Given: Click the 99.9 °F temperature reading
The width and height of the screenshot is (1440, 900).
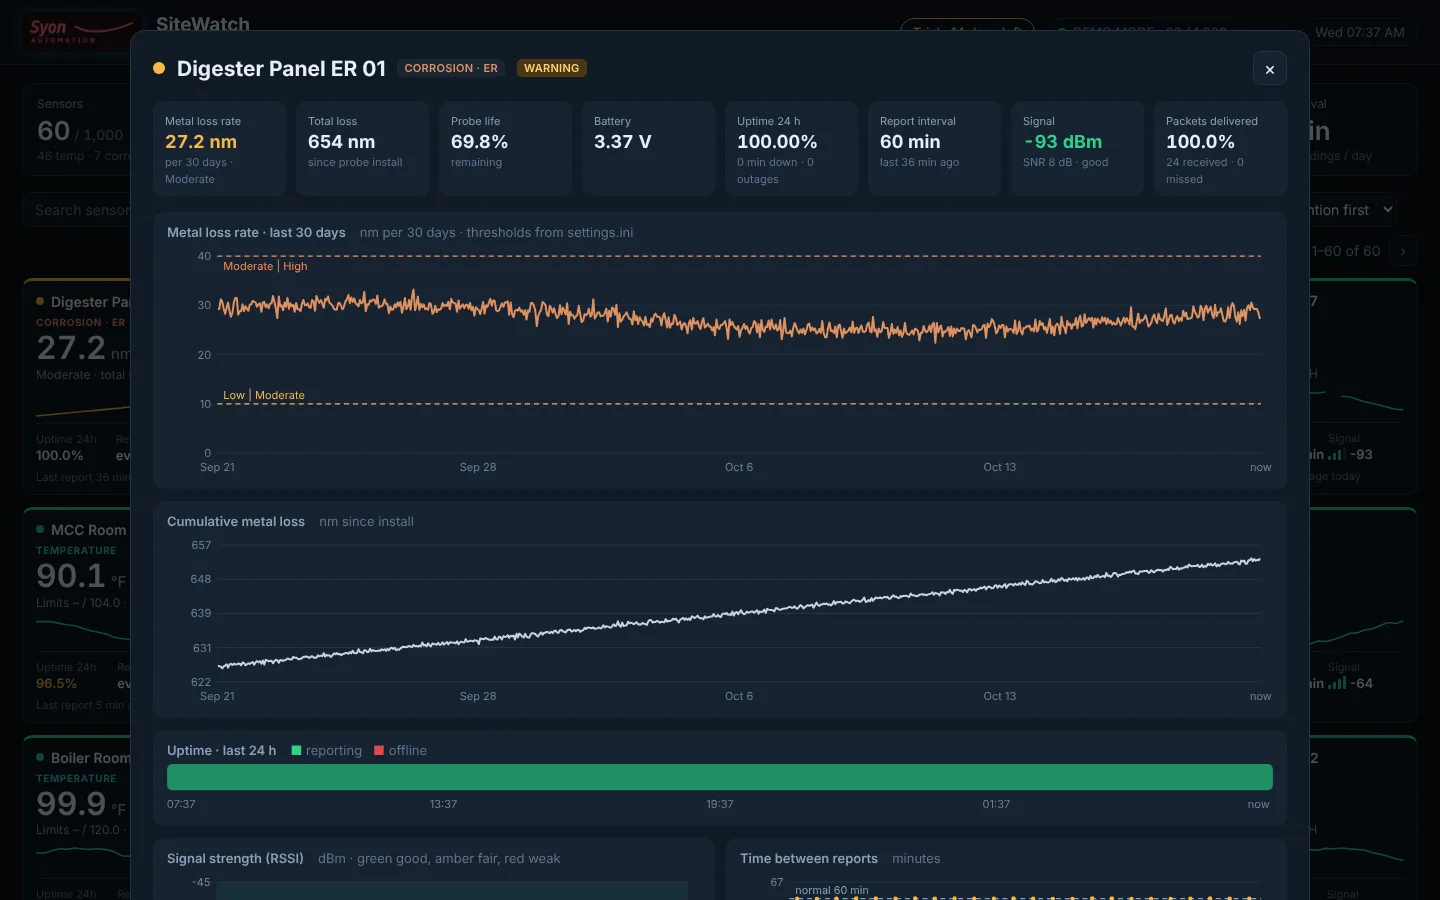Looking at the screenshot, I should (81, 804).
